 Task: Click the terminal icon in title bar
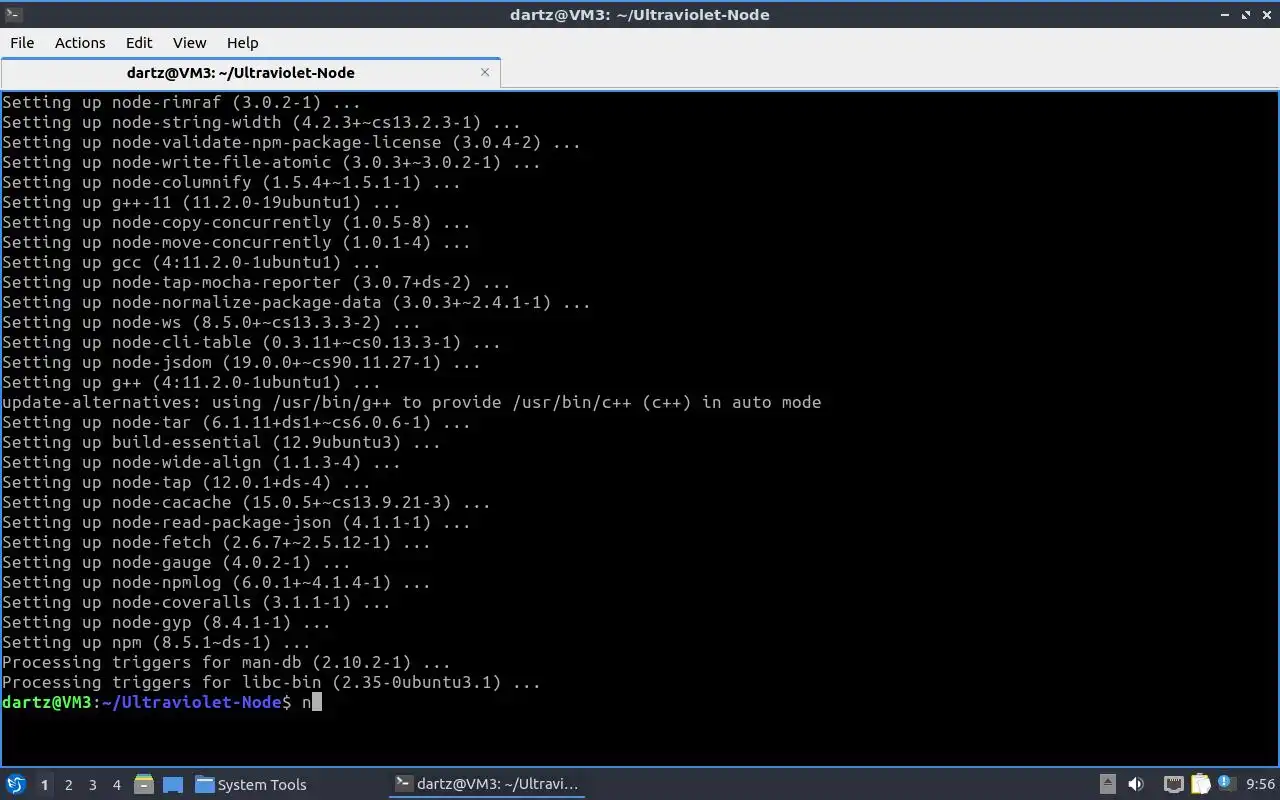click(13, 14)
